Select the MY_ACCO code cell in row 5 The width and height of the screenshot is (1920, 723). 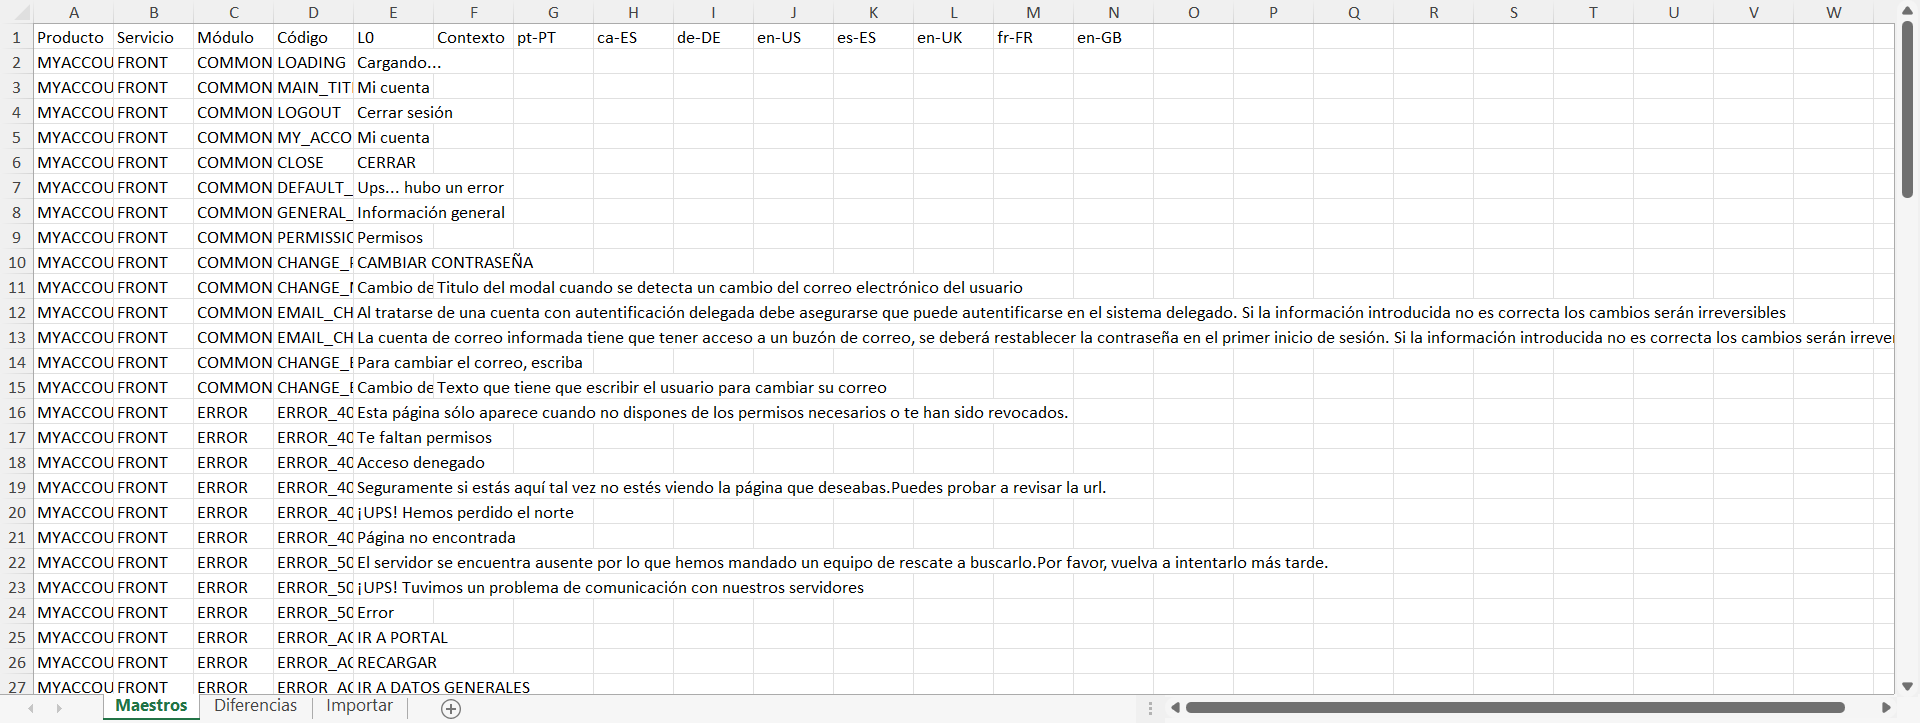coord(314,137)
